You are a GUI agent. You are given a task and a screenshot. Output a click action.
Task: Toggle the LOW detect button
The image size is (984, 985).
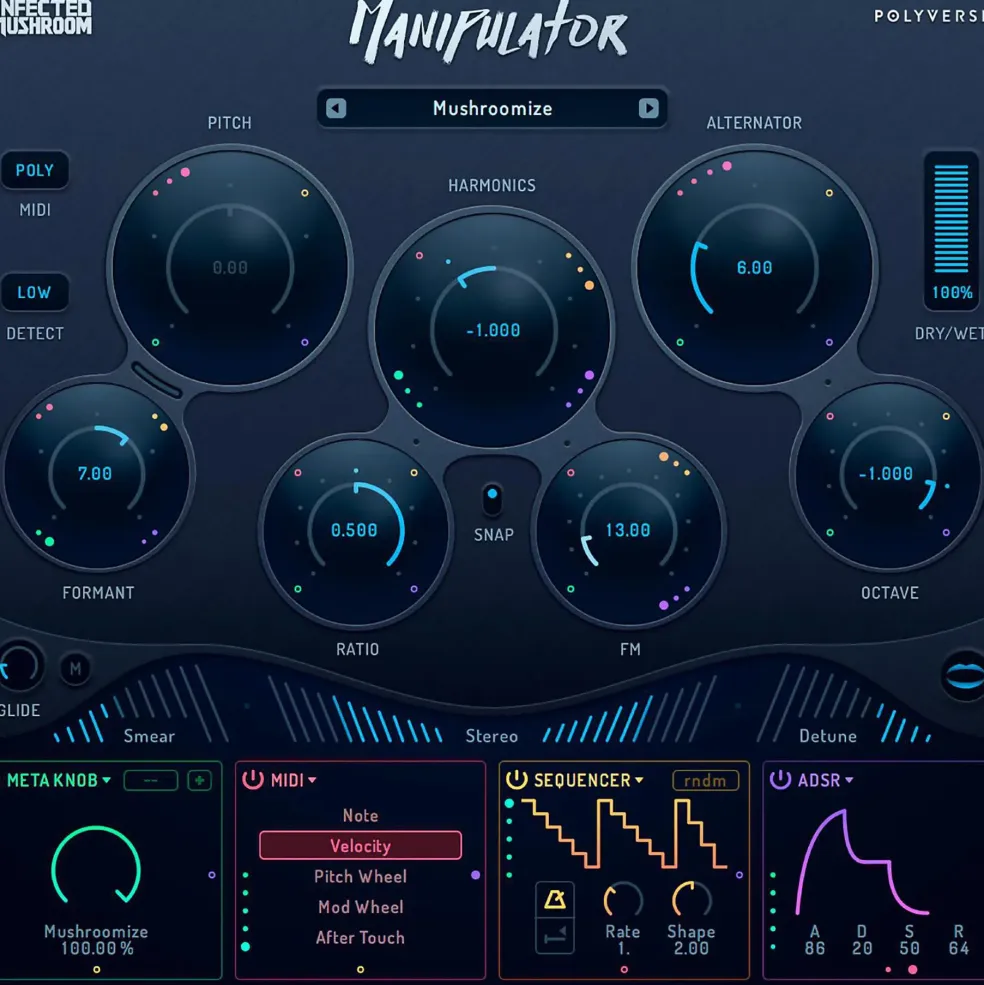point(35,292)
